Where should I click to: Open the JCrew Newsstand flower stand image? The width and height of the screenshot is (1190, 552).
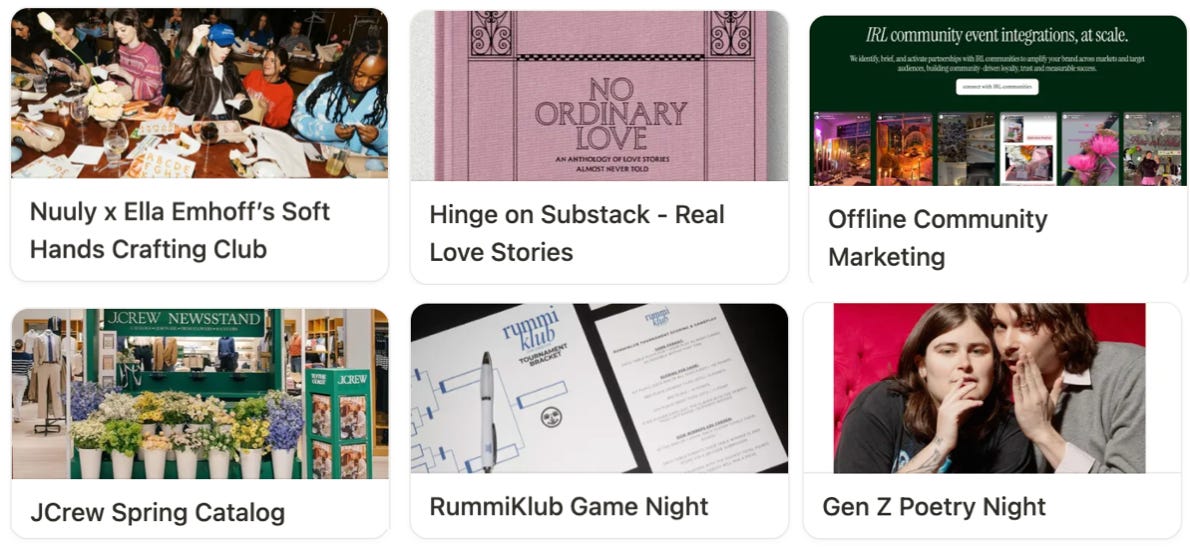[x=200, y=393]
